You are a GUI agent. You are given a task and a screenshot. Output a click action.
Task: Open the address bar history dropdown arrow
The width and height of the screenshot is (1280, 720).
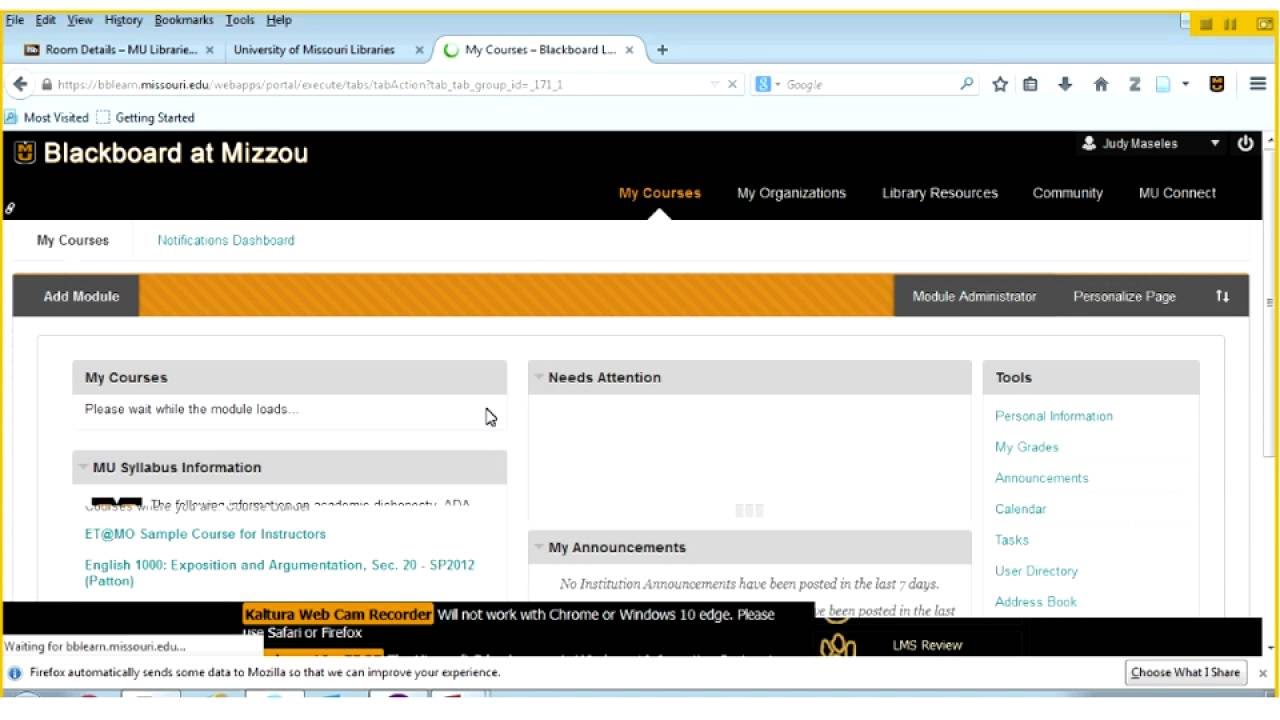tap(714, 85)
